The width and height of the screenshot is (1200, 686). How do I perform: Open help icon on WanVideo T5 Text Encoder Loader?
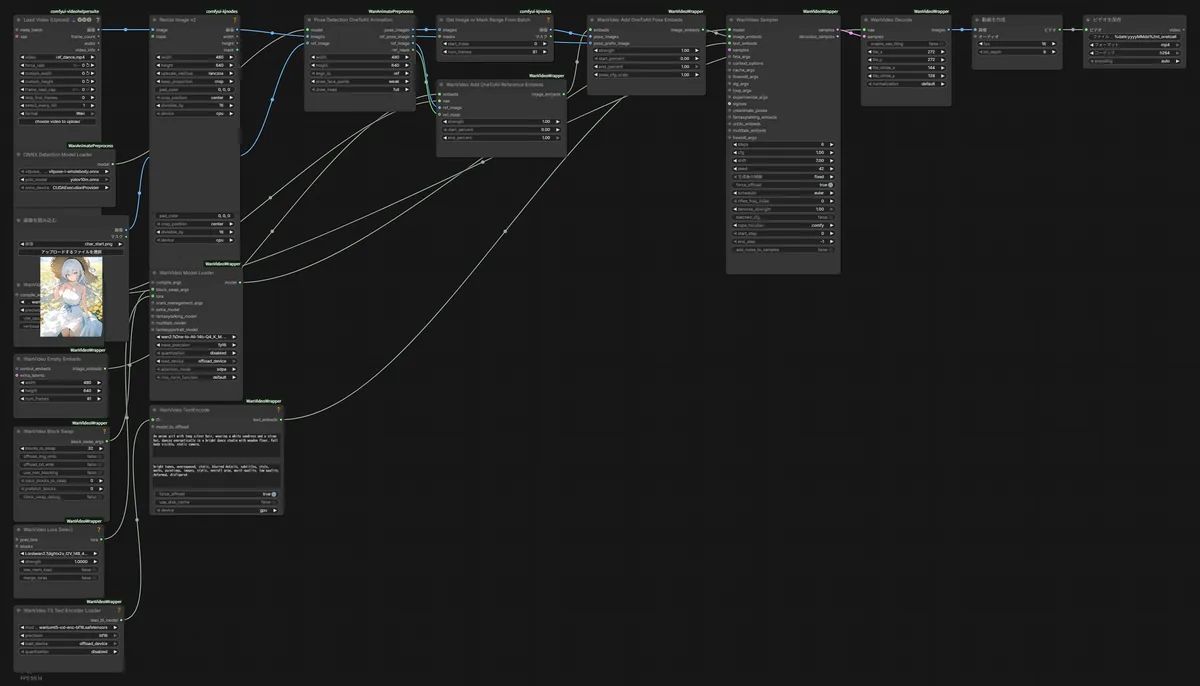(118, 610)
